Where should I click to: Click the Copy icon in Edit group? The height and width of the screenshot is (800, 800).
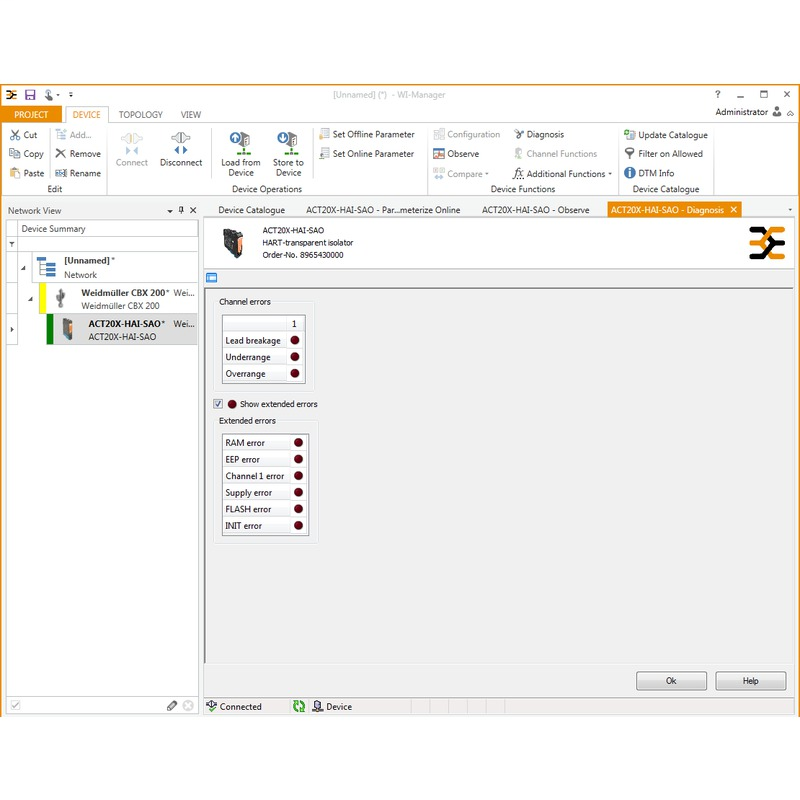coord(15,154)
